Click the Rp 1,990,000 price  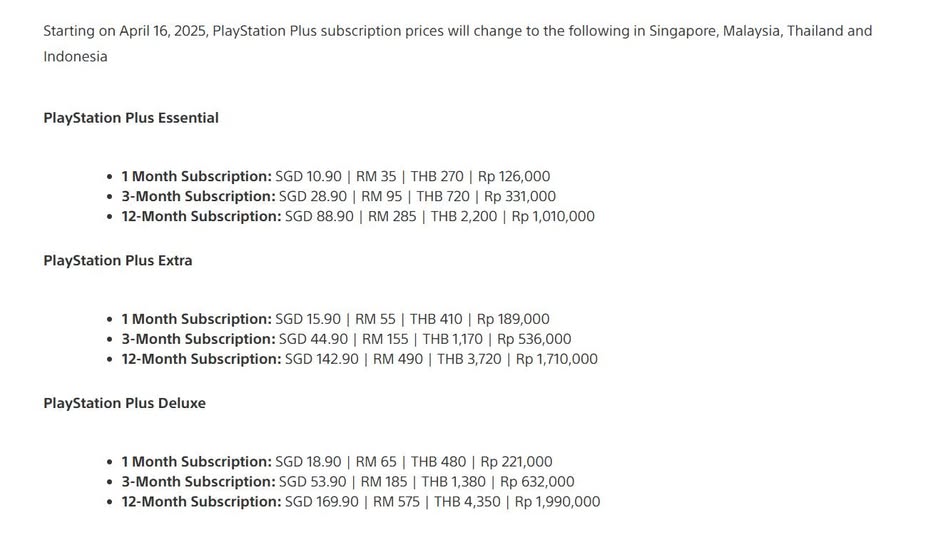pos(557,502)
